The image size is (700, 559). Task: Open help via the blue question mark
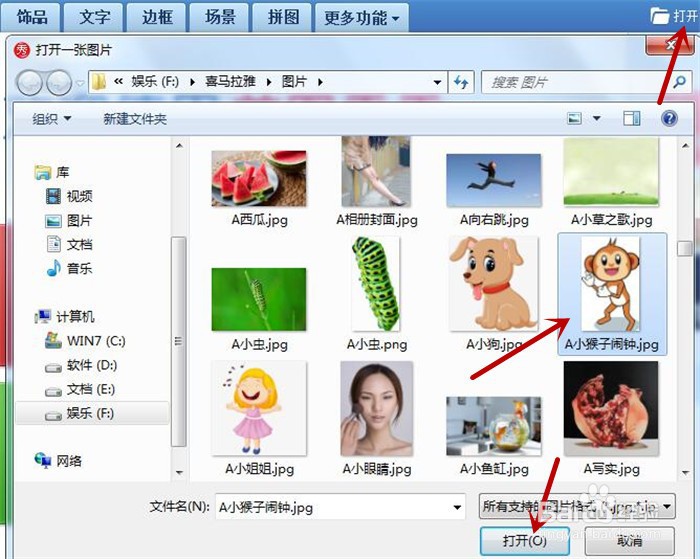[669, 118]
